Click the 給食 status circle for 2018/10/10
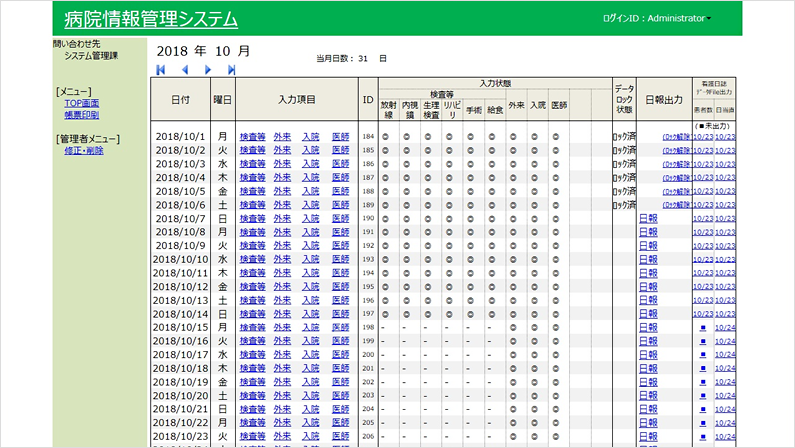 coord(492,259)
